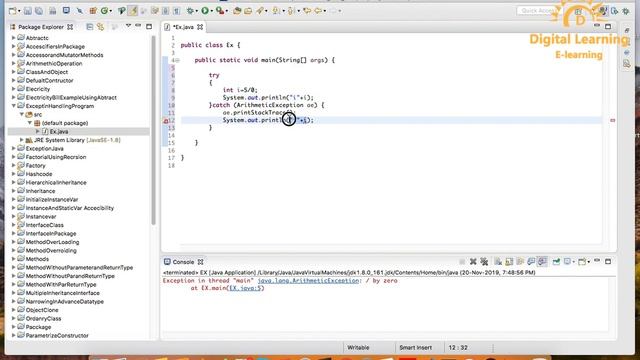Toggle Show Console on Standard Error change
Image resolution: width=640 pixels, height=360 pixels.
point(542,262)
